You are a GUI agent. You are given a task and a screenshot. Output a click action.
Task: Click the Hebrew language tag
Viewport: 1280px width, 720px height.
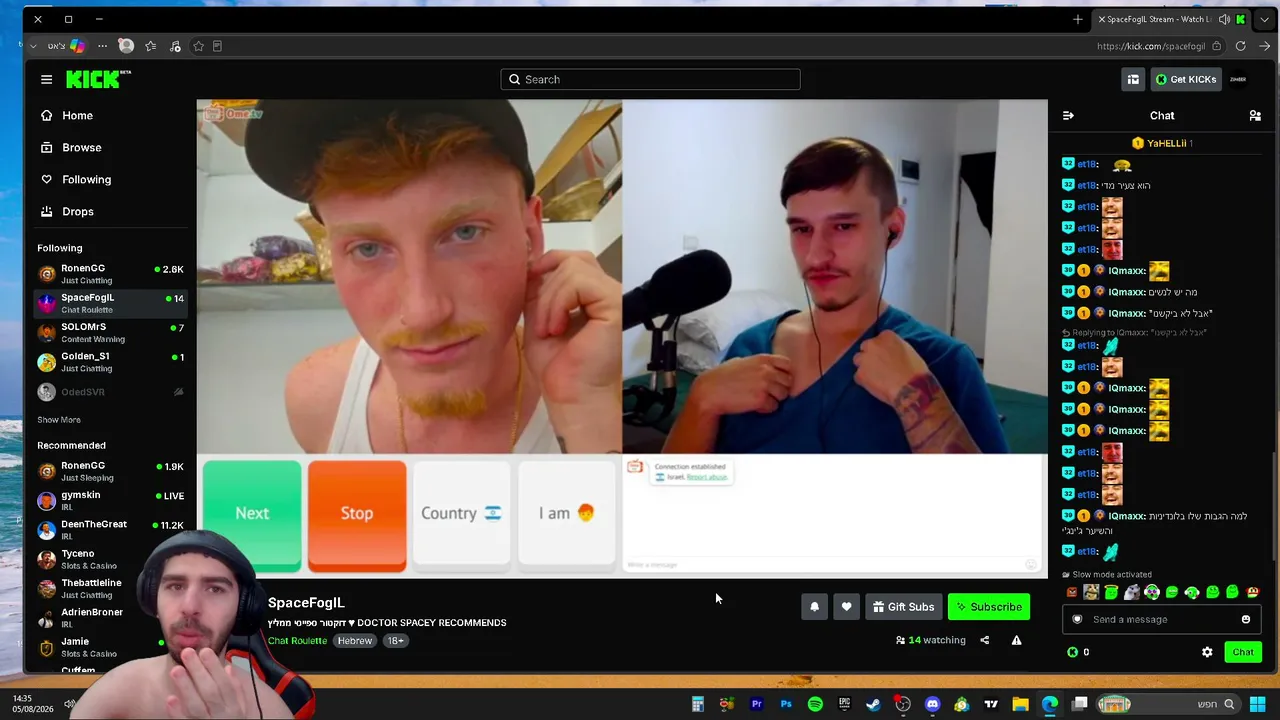(x=355, y=641)
